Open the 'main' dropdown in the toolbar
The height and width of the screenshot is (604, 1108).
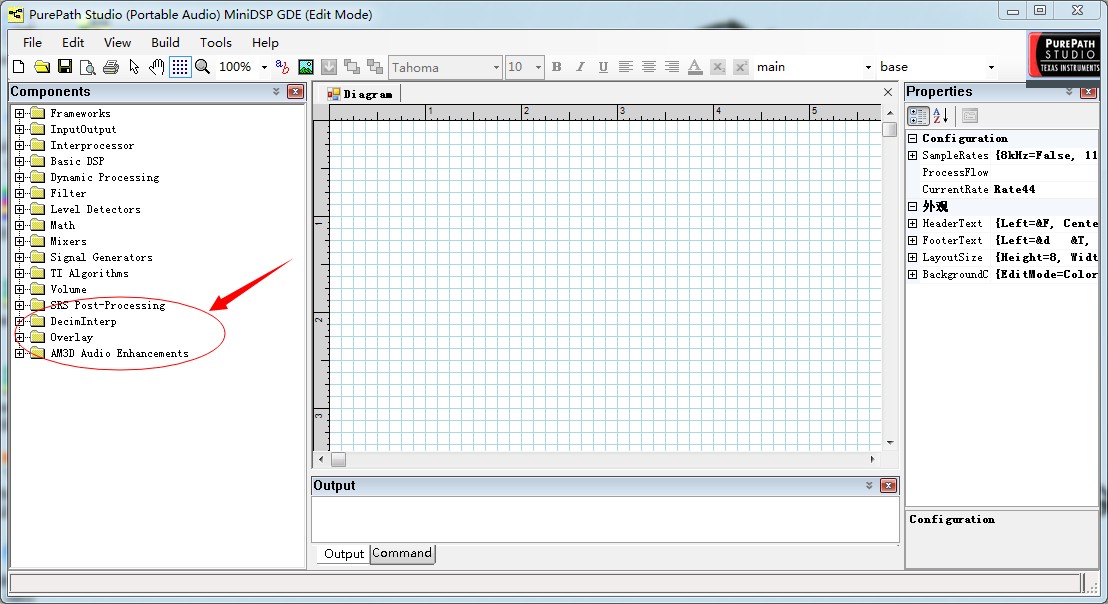click(x=868, y=67)
